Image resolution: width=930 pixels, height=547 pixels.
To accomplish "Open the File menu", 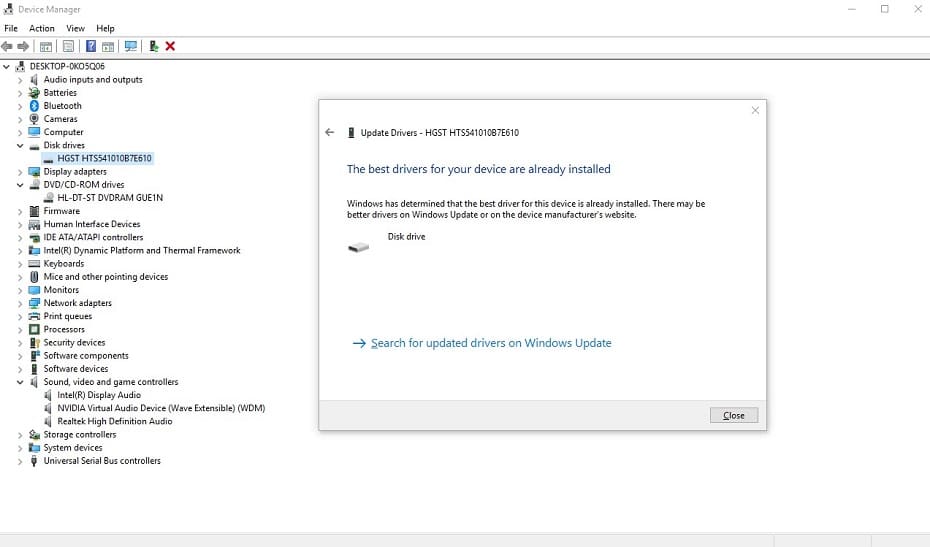I will (11, 28).
